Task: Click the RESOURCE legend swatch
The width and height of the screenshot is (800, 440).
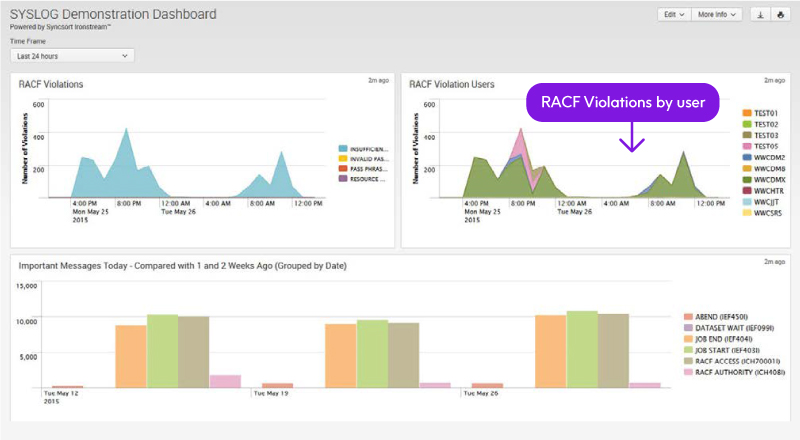Action: 343,179
